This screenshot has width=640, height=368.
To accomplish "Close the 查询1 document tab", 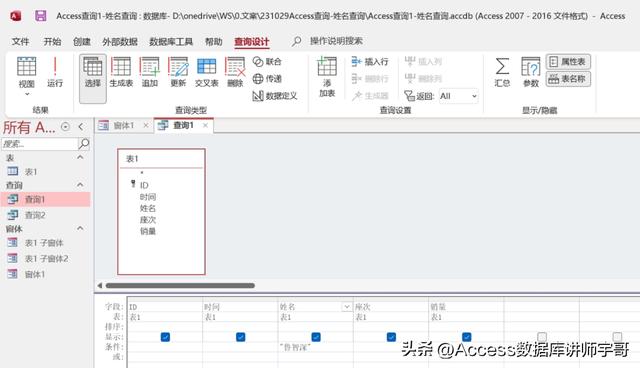I will tap(205, 125).
